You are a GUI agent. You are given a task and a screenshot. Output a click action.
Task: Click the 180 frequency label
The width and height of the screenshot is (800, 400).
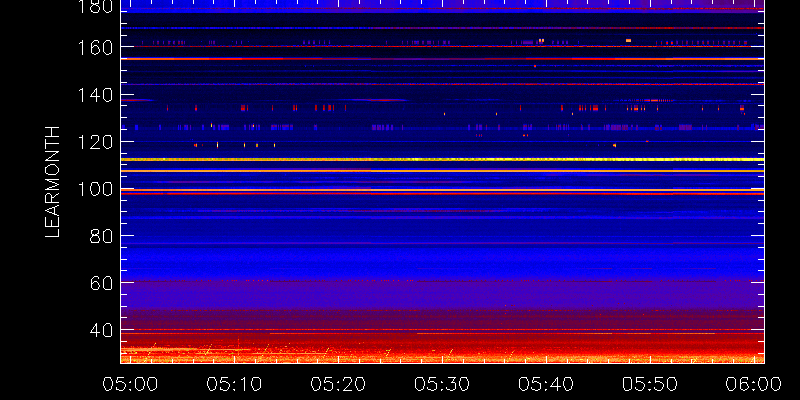click(96, 7)
